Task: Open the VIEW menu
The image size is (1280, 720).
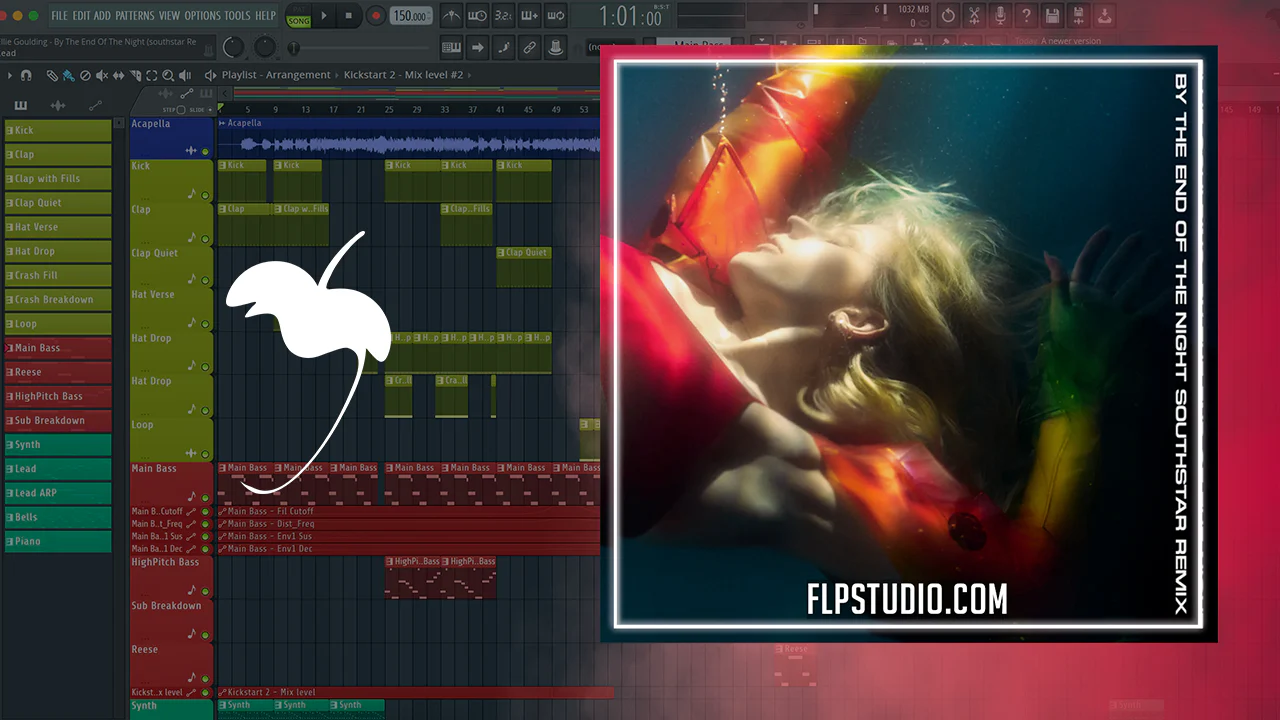Action: pos(169,16)
